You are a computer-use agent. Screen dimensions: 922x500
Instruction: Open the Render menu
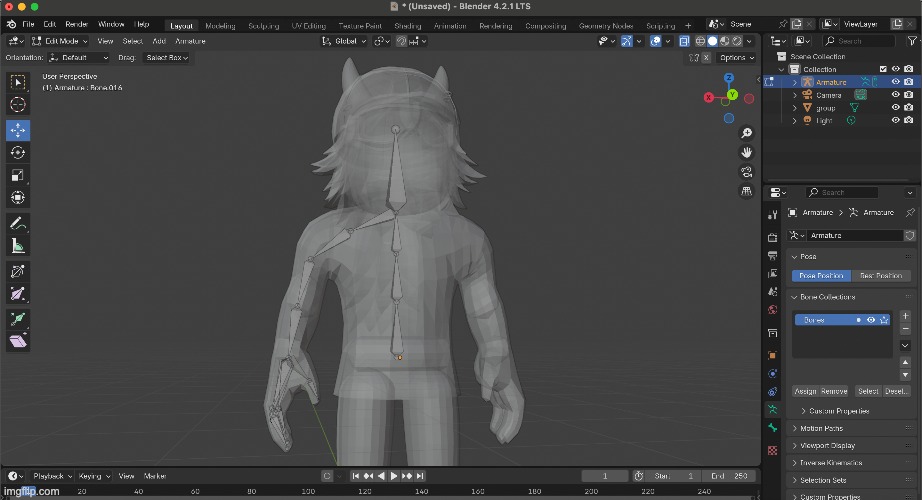coord(77,24)
